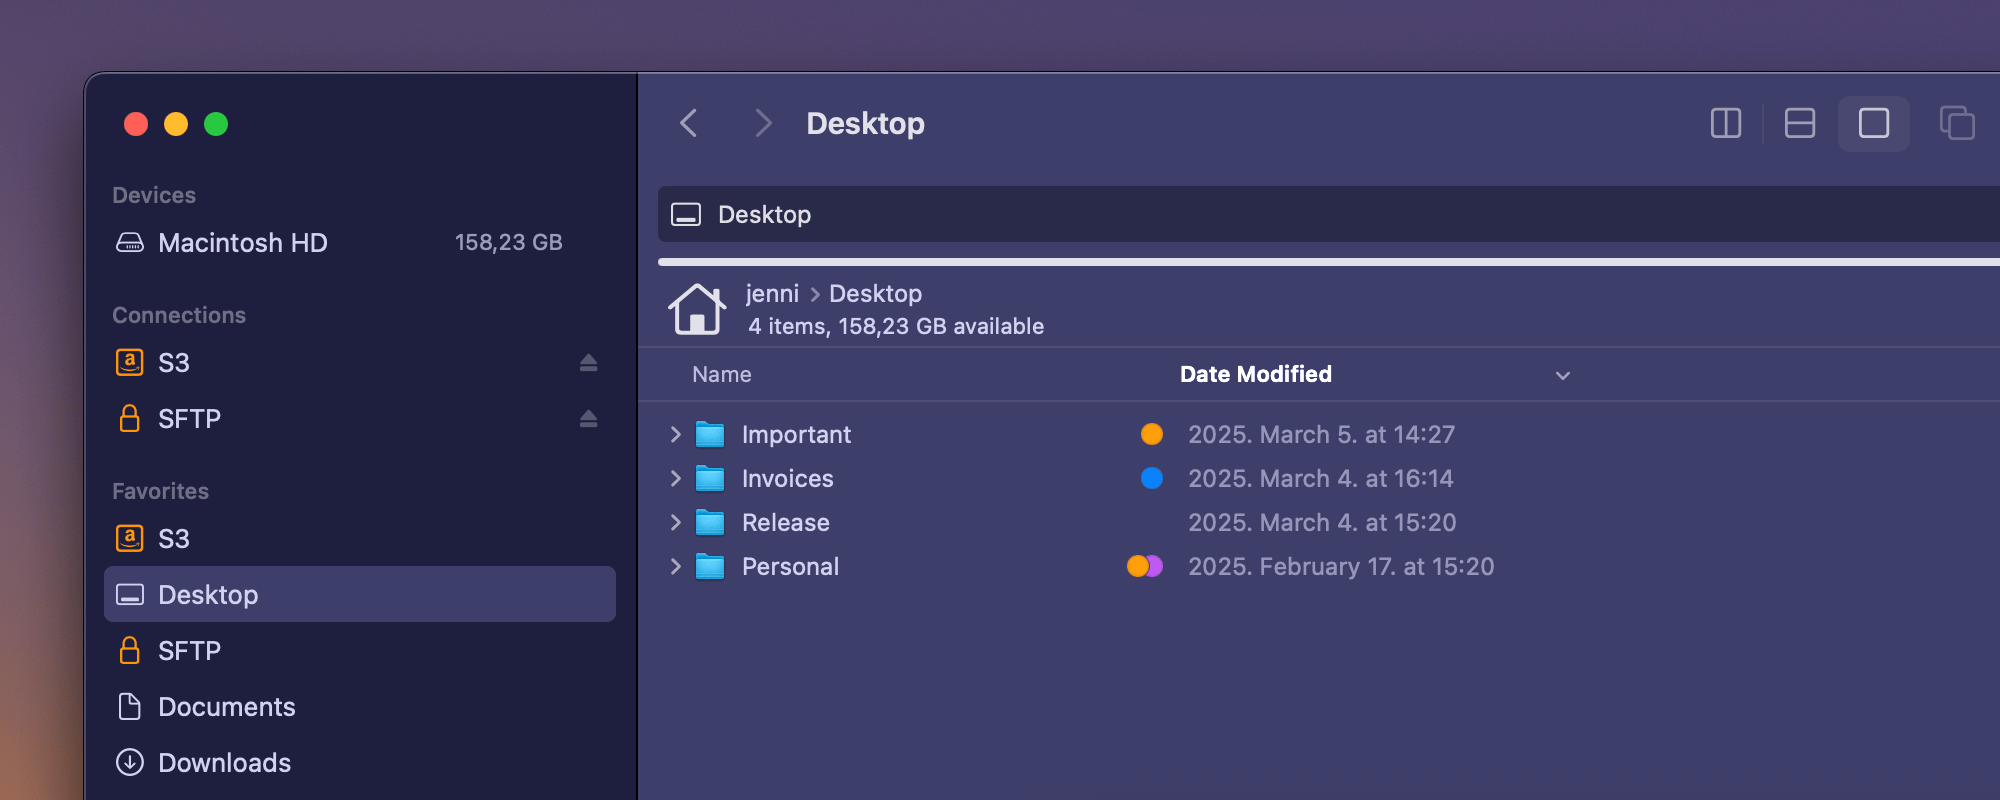
Task: Open SFTP in Favorites
Action: click(360, 651)
